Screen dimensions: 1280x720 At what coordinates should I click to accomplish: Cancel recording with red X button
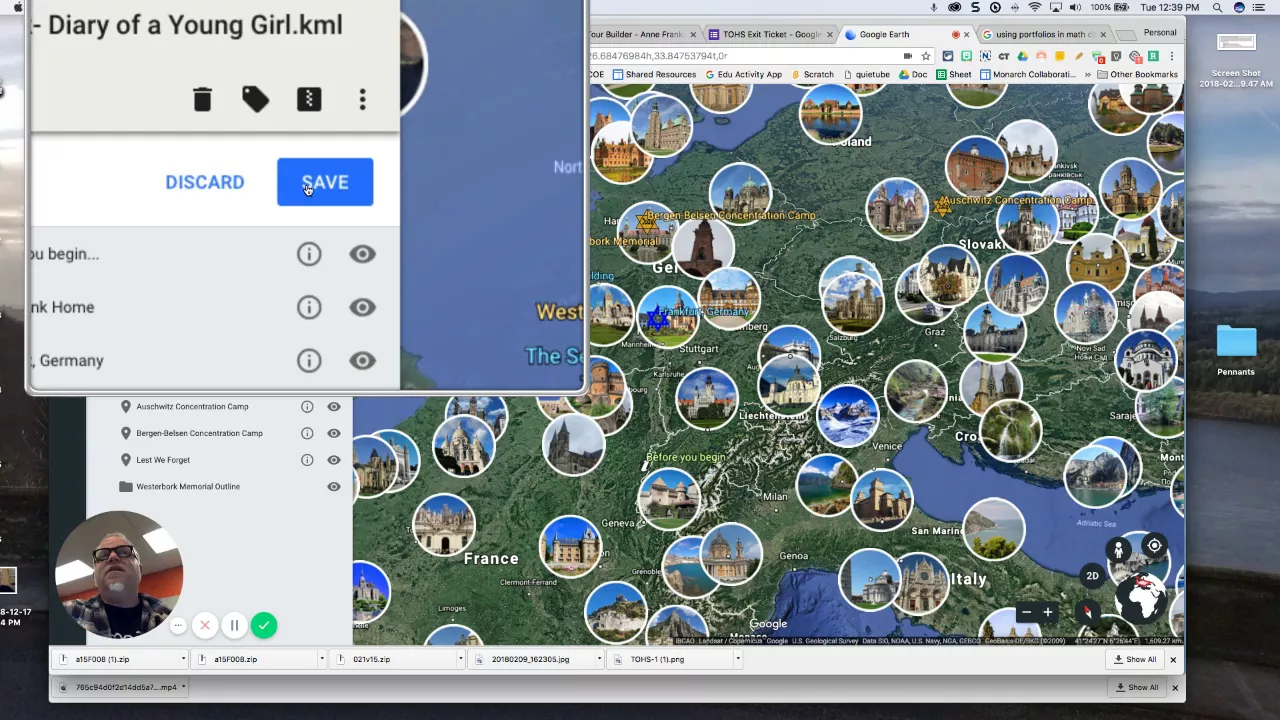[205, 626]
